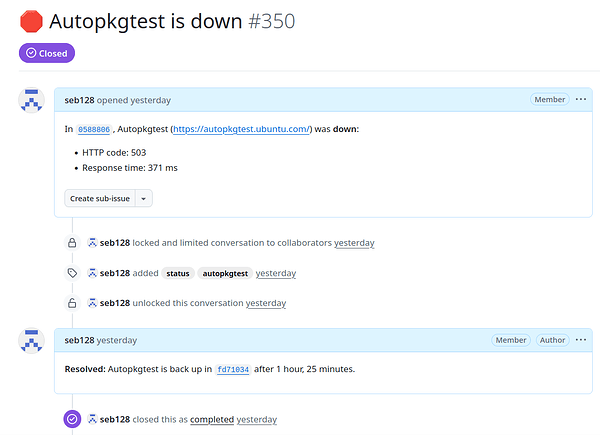Open commit 0588806 link
Image resolution: width=600 pixels, height=435 pixels.
tap(92, 130)
